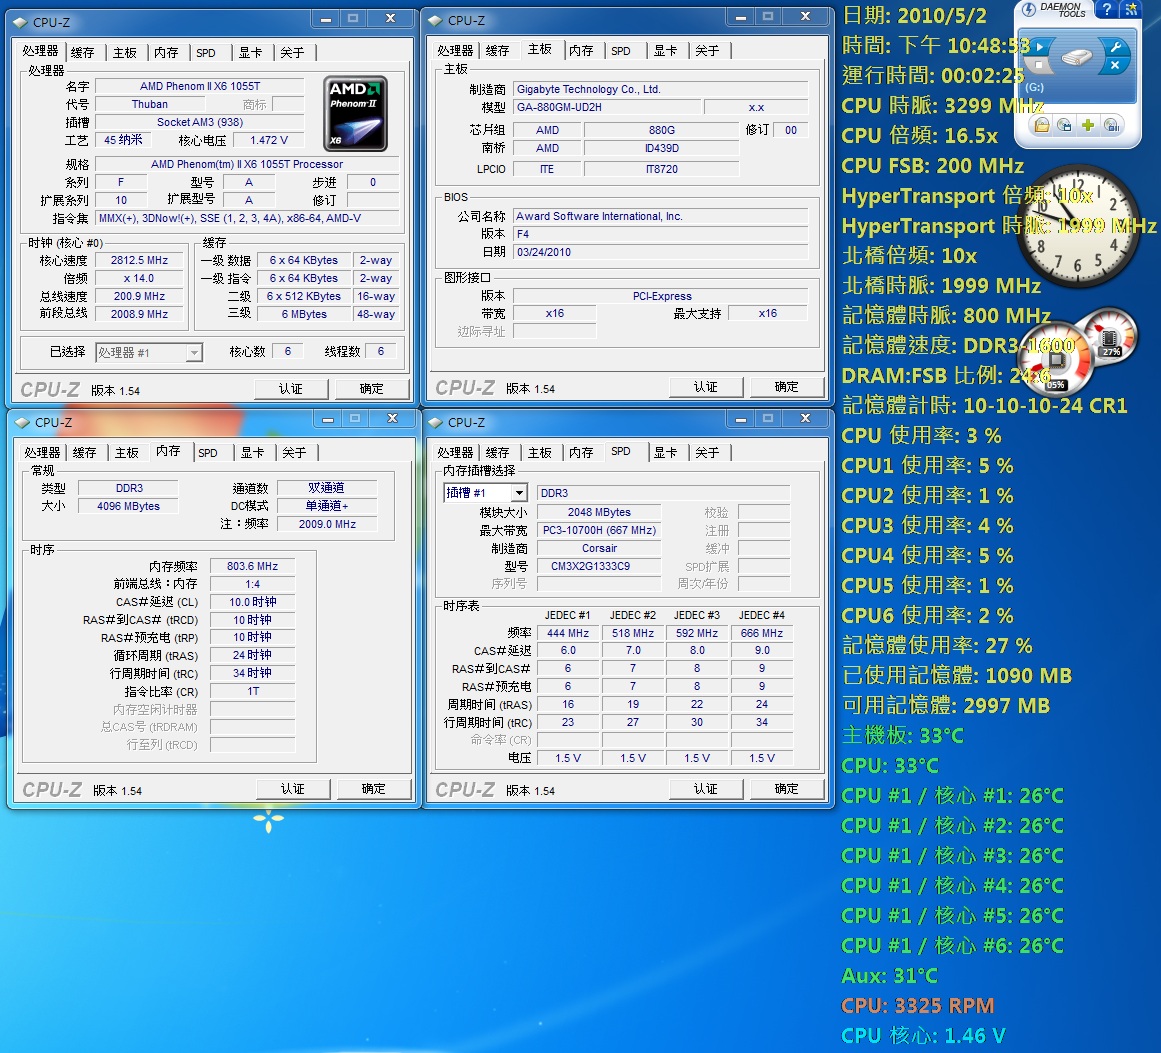
Task: Click the folder-with-disc icon in DAEMON Tools gadget
Action: pos(1041,125)
